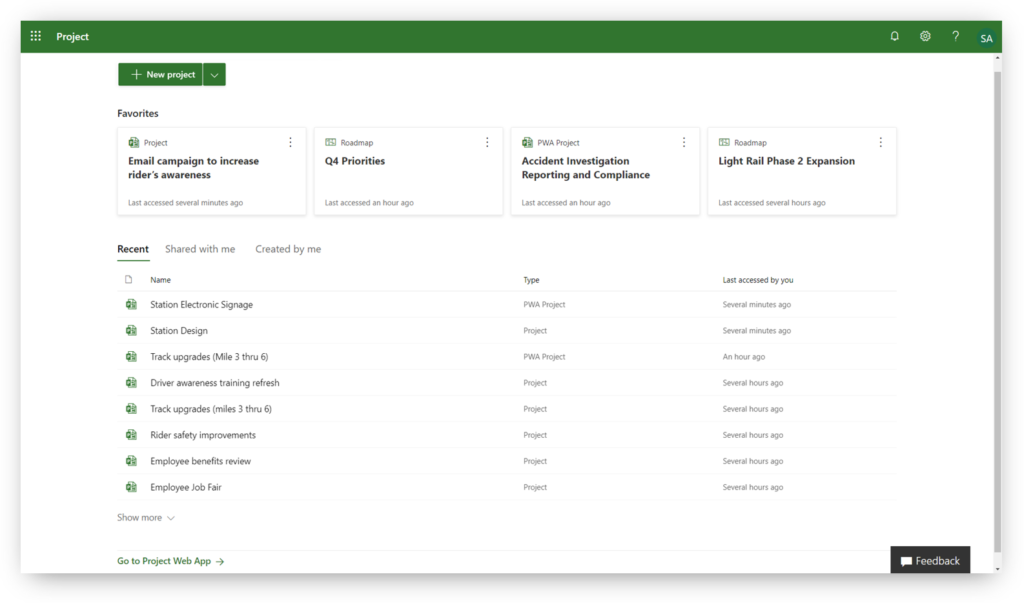The height and width of the screenshot is (603, 1024).
Task: Open more options on Light Rail card
Action: (x=880, y=142)
